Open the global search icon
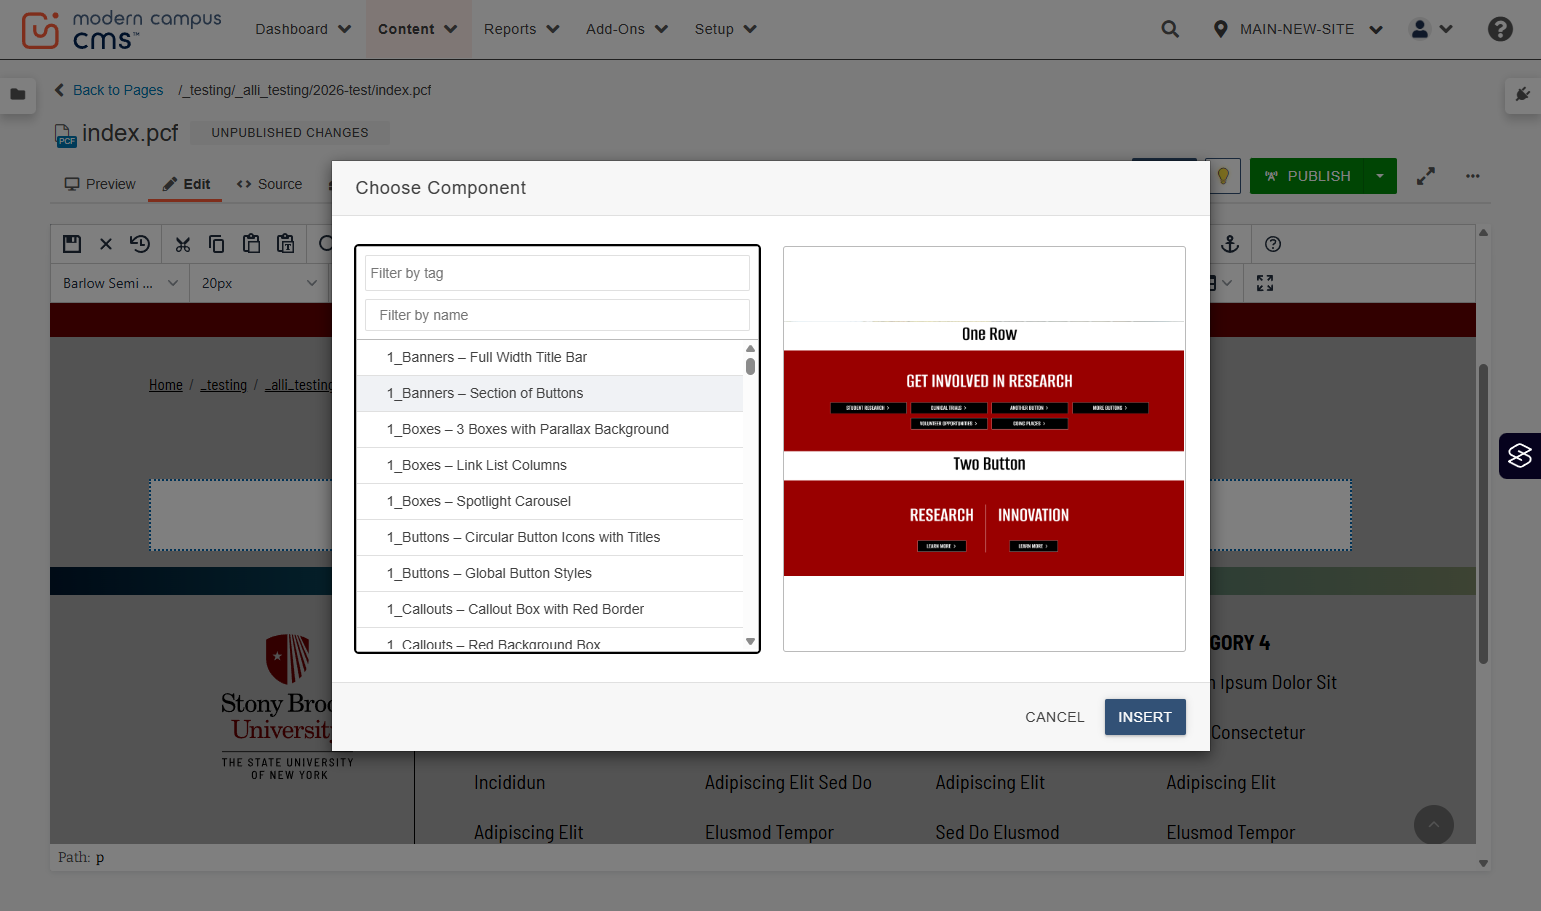This screenshot has height=911, width=1541. (1170, 29)
